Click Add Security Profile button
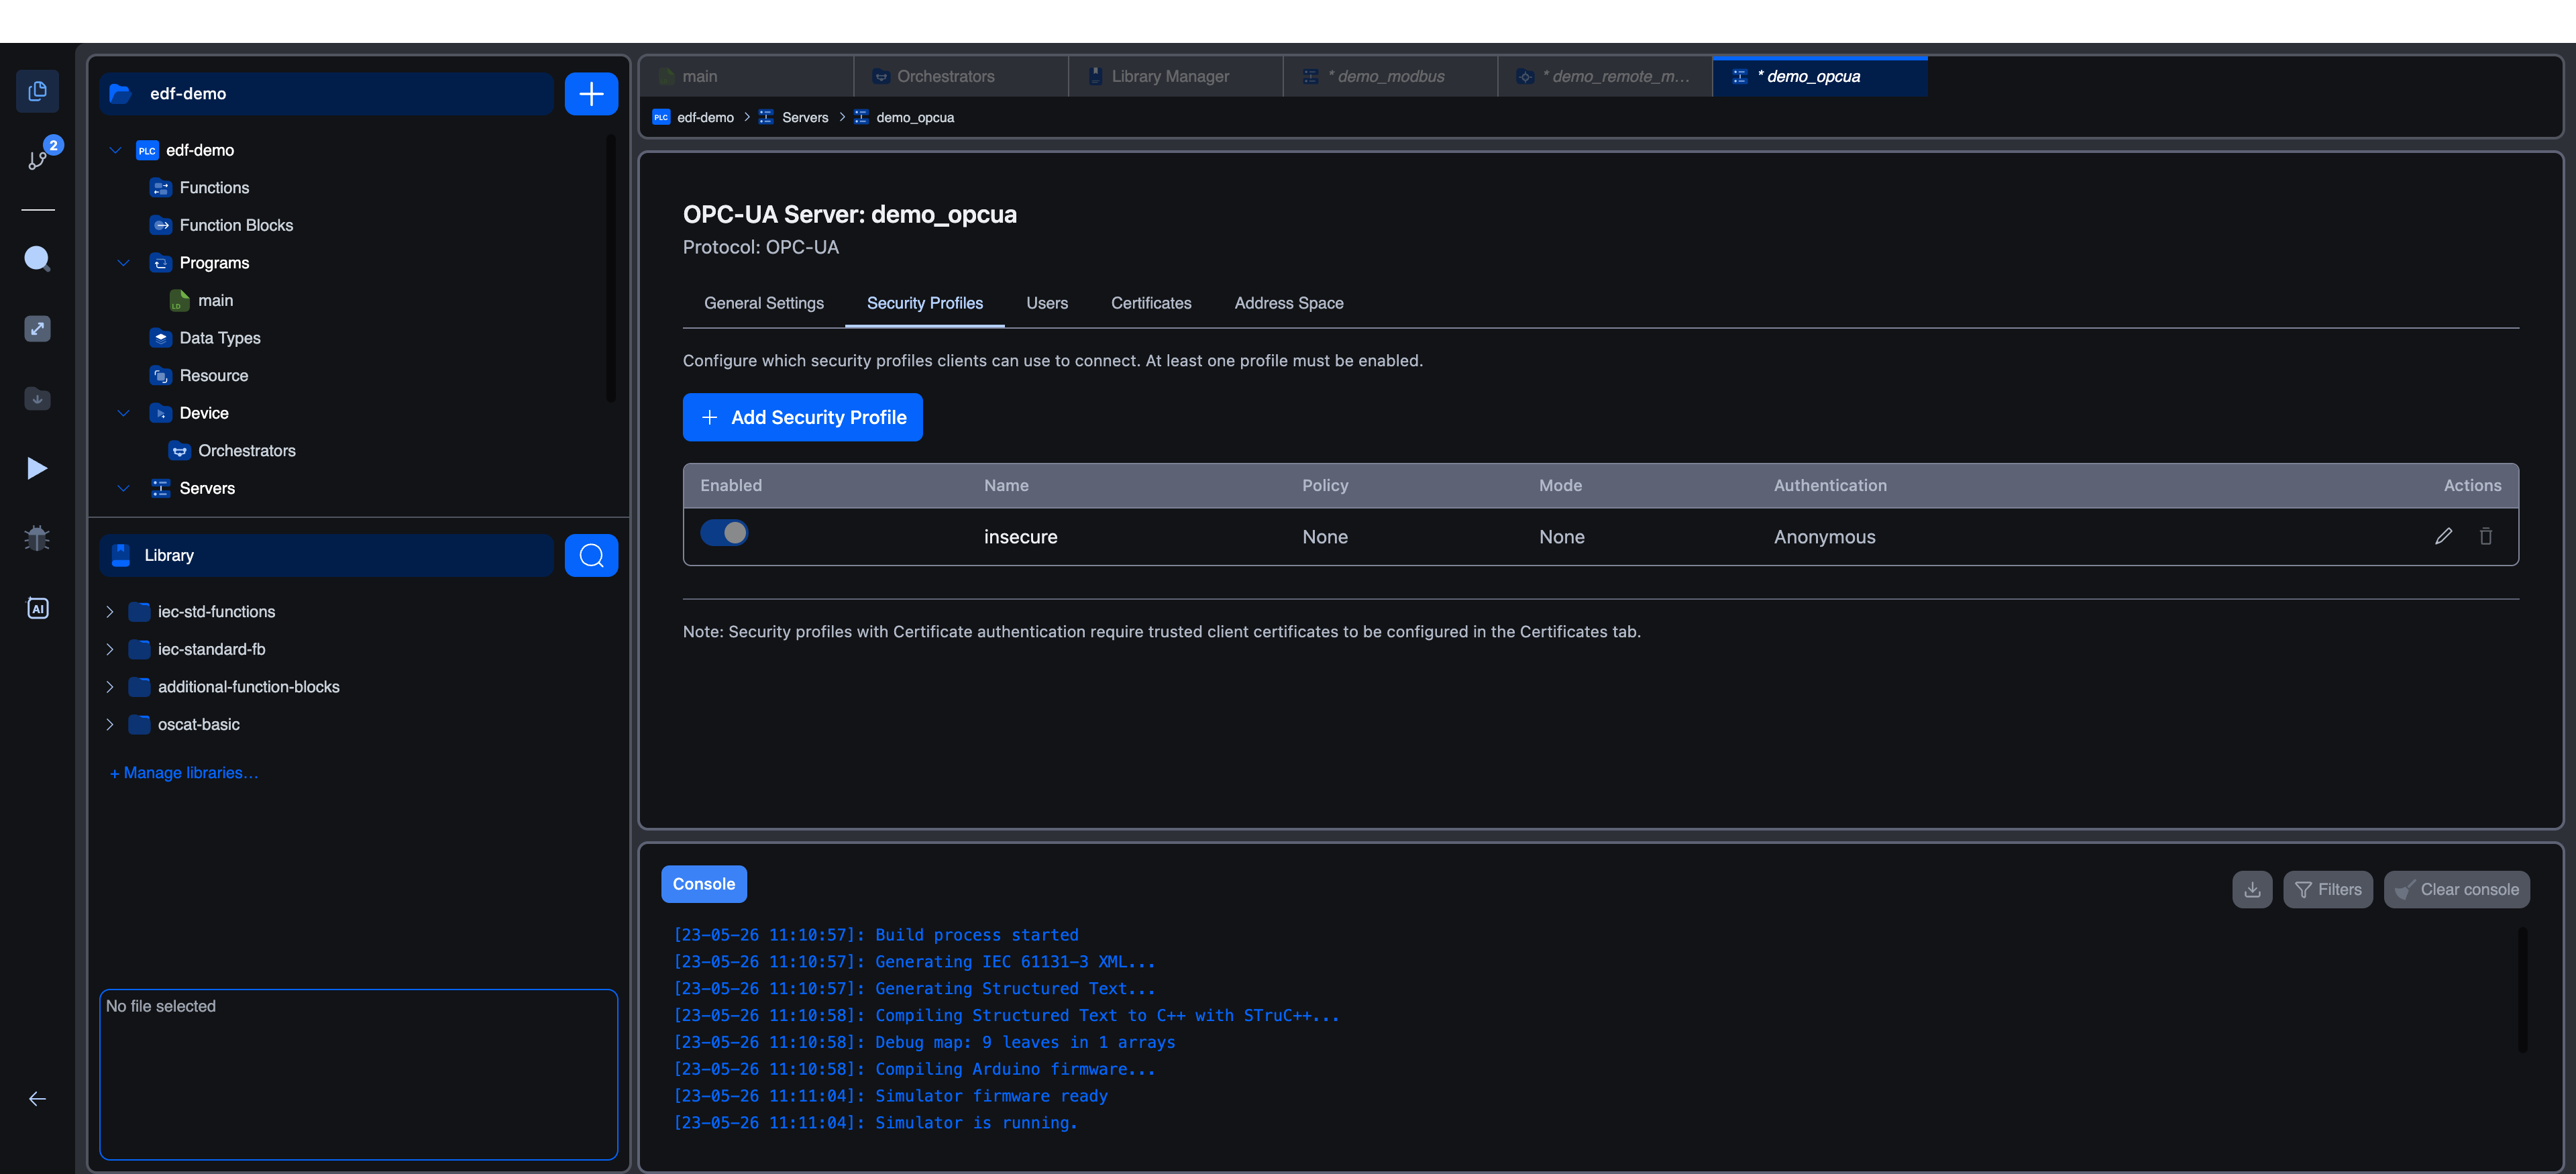The height and width of the screenshot is (1174, 2576). point(802,417)
